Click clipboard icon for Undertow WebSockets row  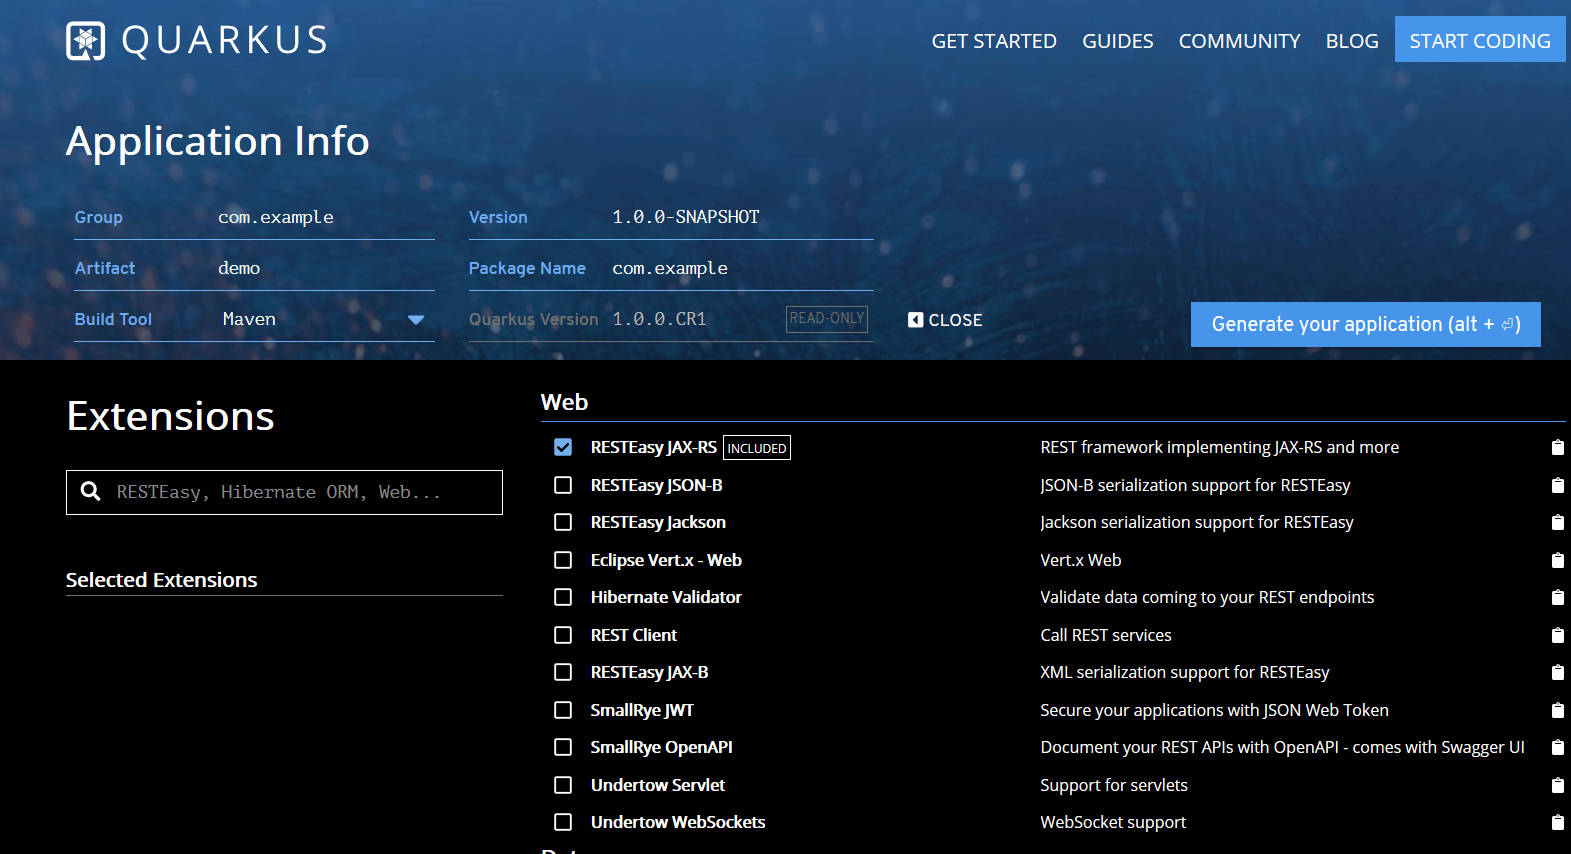[1557, 822]
